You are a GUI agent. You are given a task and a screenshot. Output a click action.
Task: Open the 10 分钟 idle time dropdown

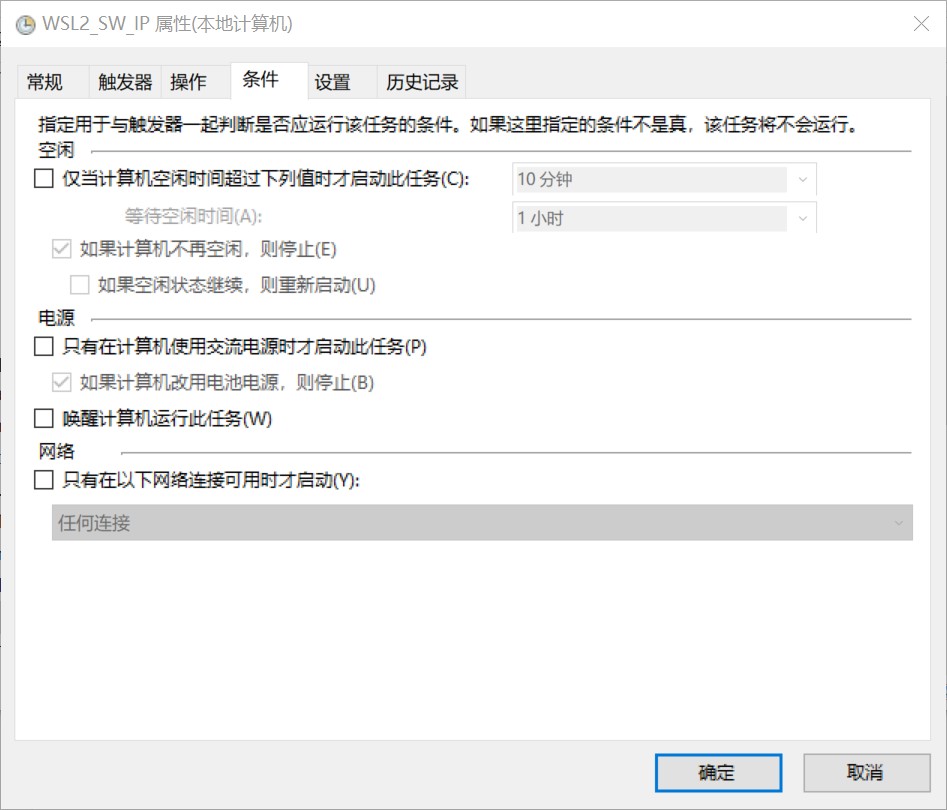coord(664,179)
